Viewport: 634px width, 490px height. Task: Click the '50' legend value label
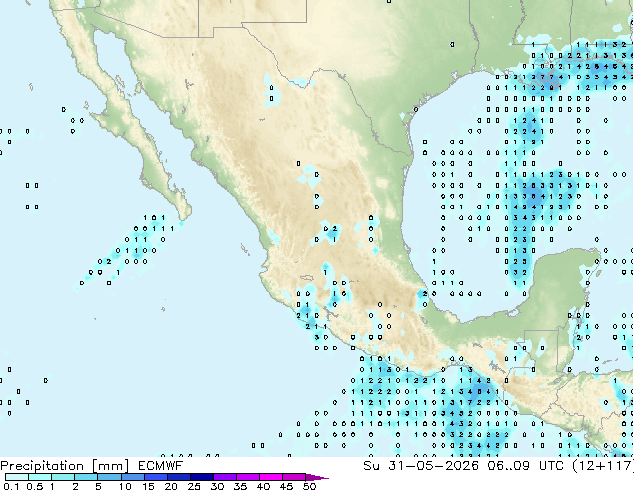pos(309,486)
